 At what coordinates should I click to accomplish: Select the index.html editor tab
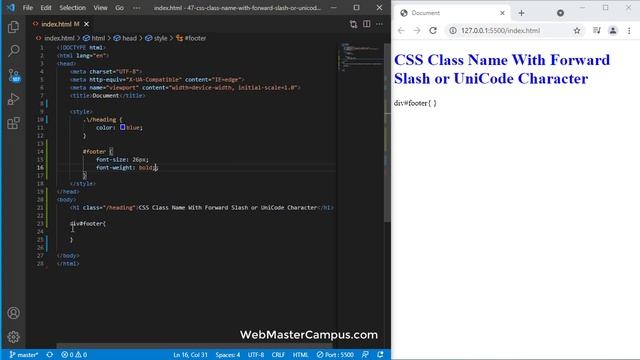[x=60, y=24]
